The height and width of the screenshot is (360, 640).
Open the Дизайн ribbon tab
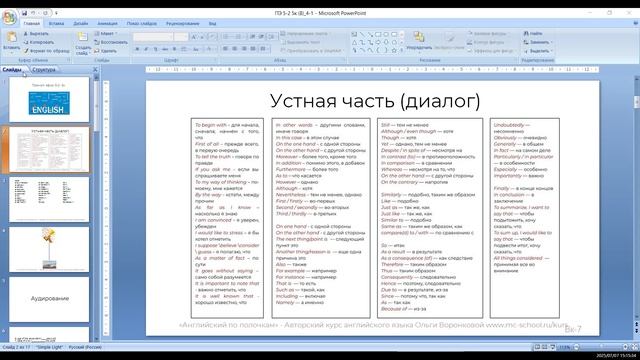(x=80, y=24)
